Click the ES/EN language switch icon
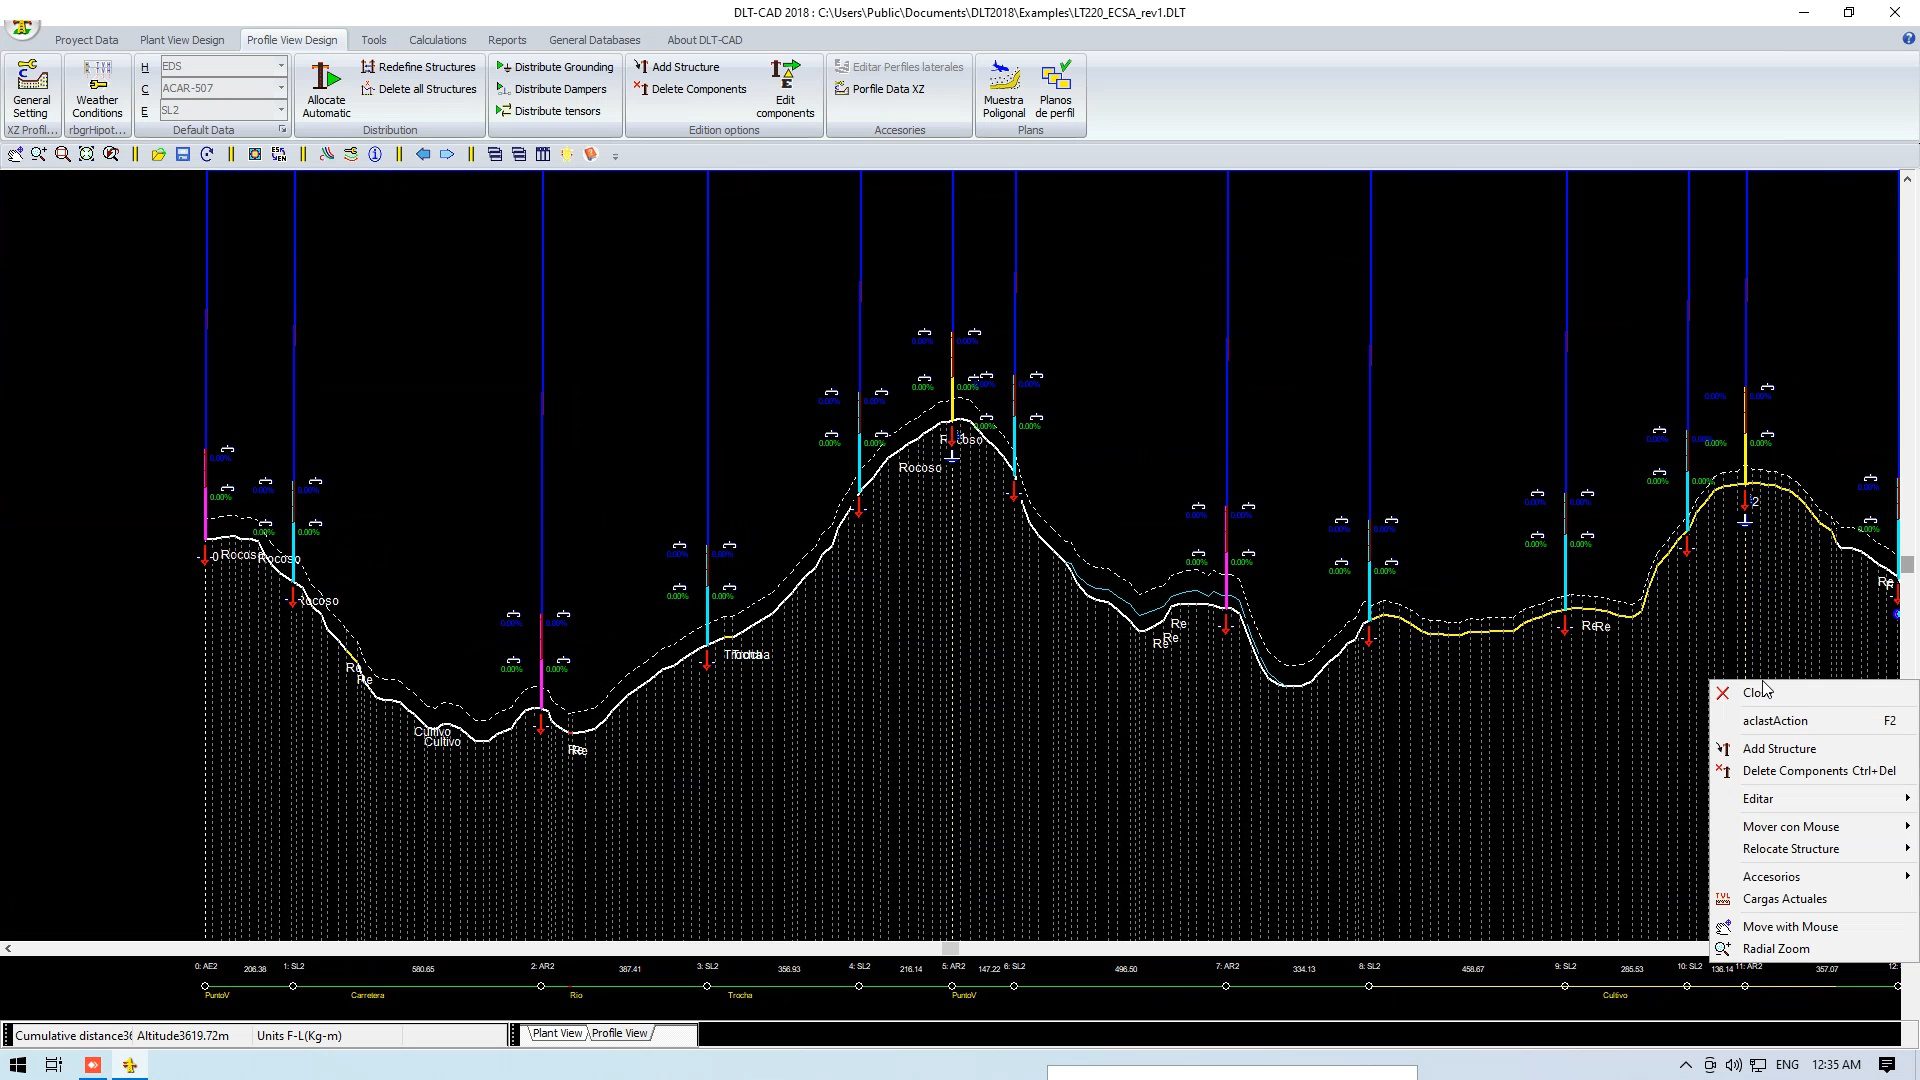The height and width of the screenshot is (1080, 1920). [x=279, y=154]
